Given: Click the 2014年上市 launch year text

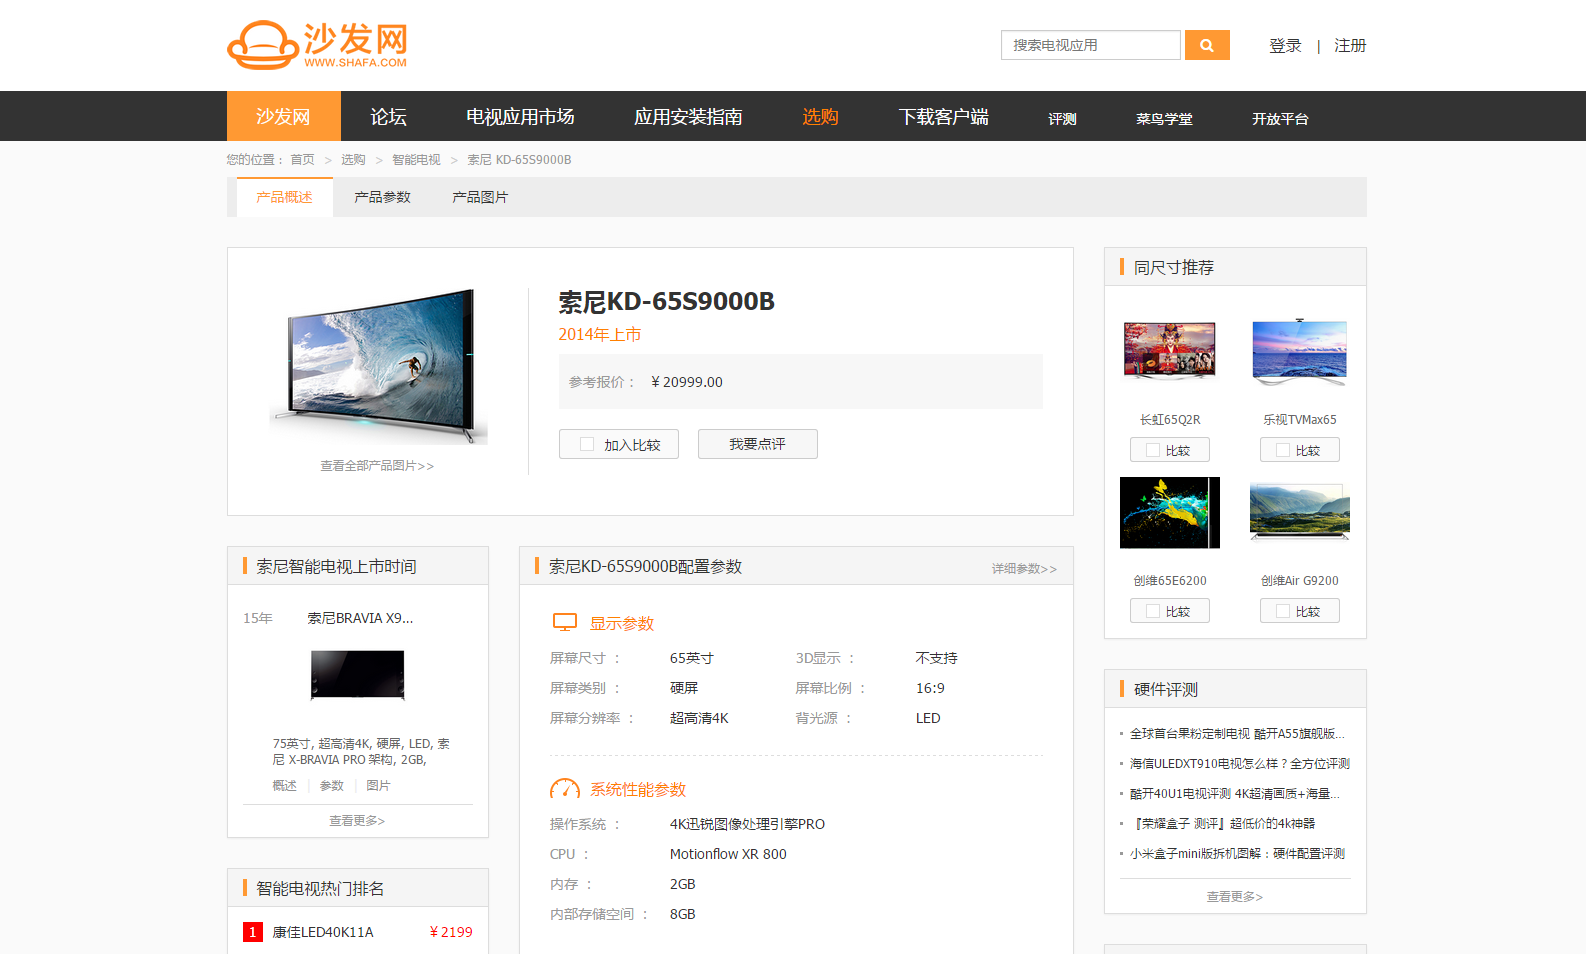Looking at the screenshot, I should 600,334.
